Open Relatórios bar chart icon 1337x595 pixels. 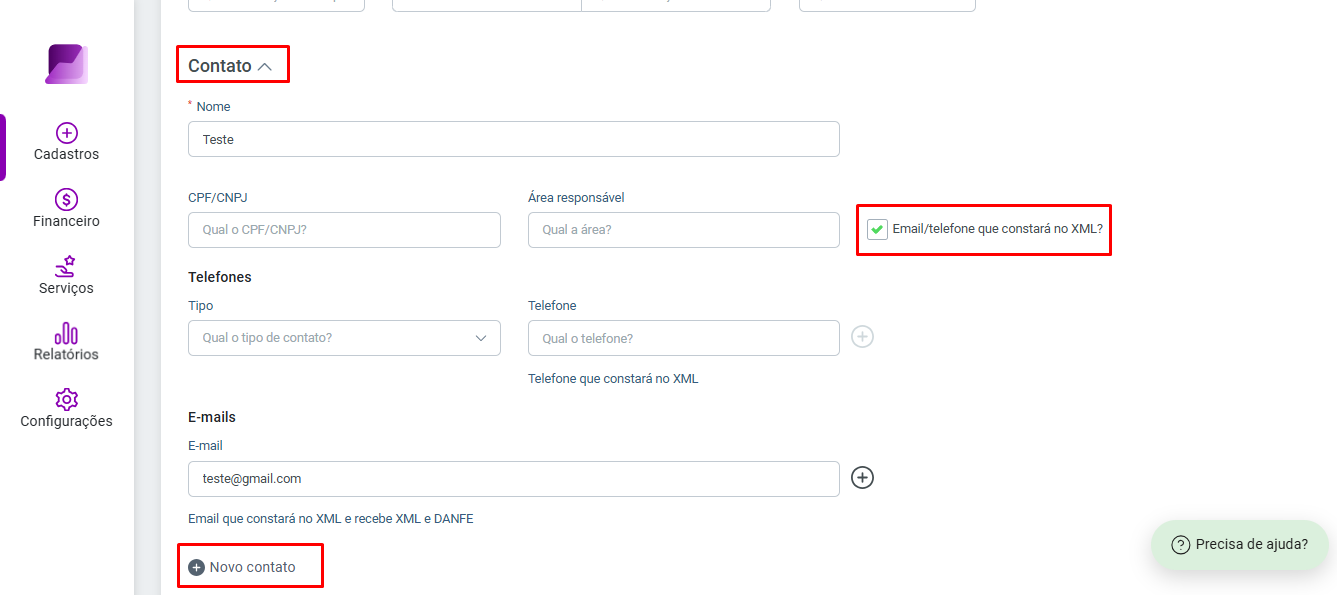[x=66, y=333]
